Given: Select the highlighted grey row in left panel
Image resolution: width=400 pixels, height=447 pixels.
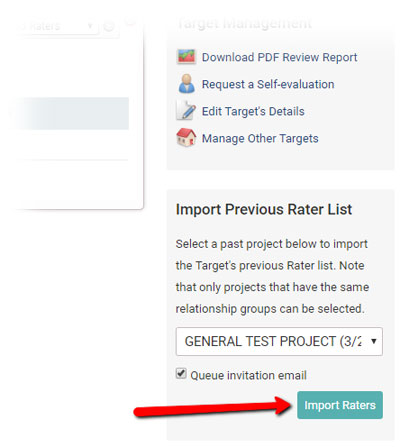Looking at the screenshot, I should [69, 113].
